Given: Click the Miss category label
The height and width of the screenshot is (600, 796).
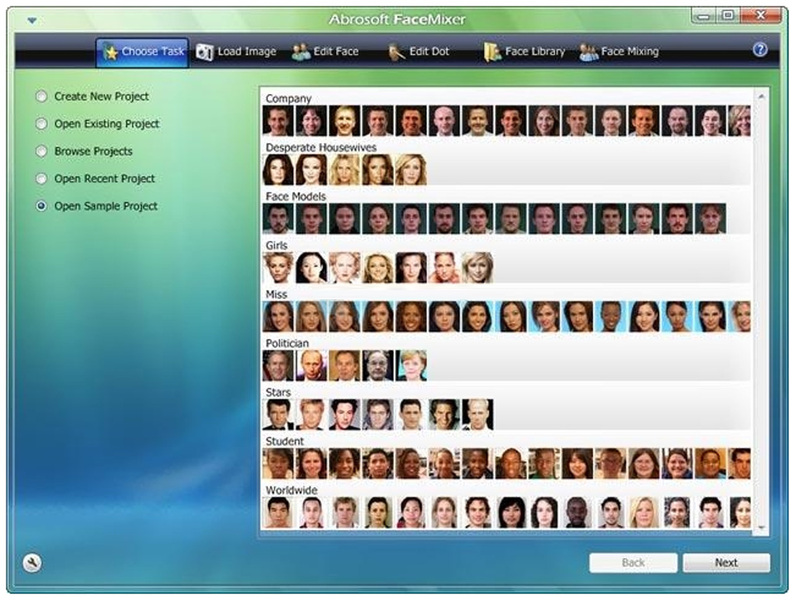Looking at the screenshot, I should pyautogui.click(x=276, y=294).
